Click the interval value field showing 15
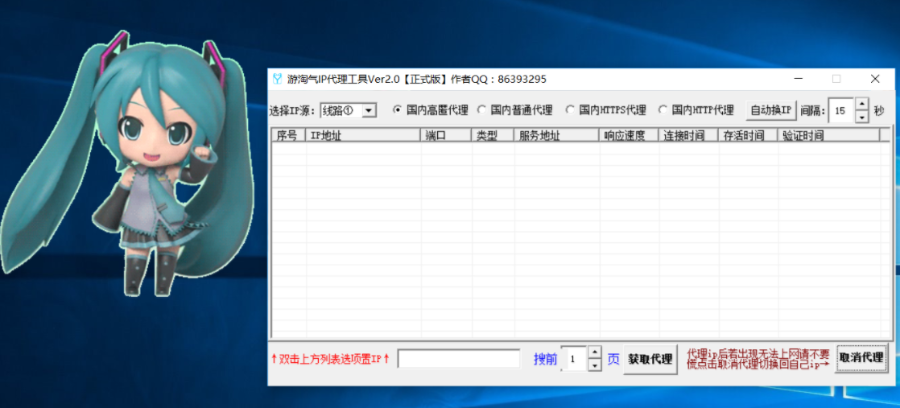This screenshot has width=900, height=408. pyautogui.click(x=841, y=110)
